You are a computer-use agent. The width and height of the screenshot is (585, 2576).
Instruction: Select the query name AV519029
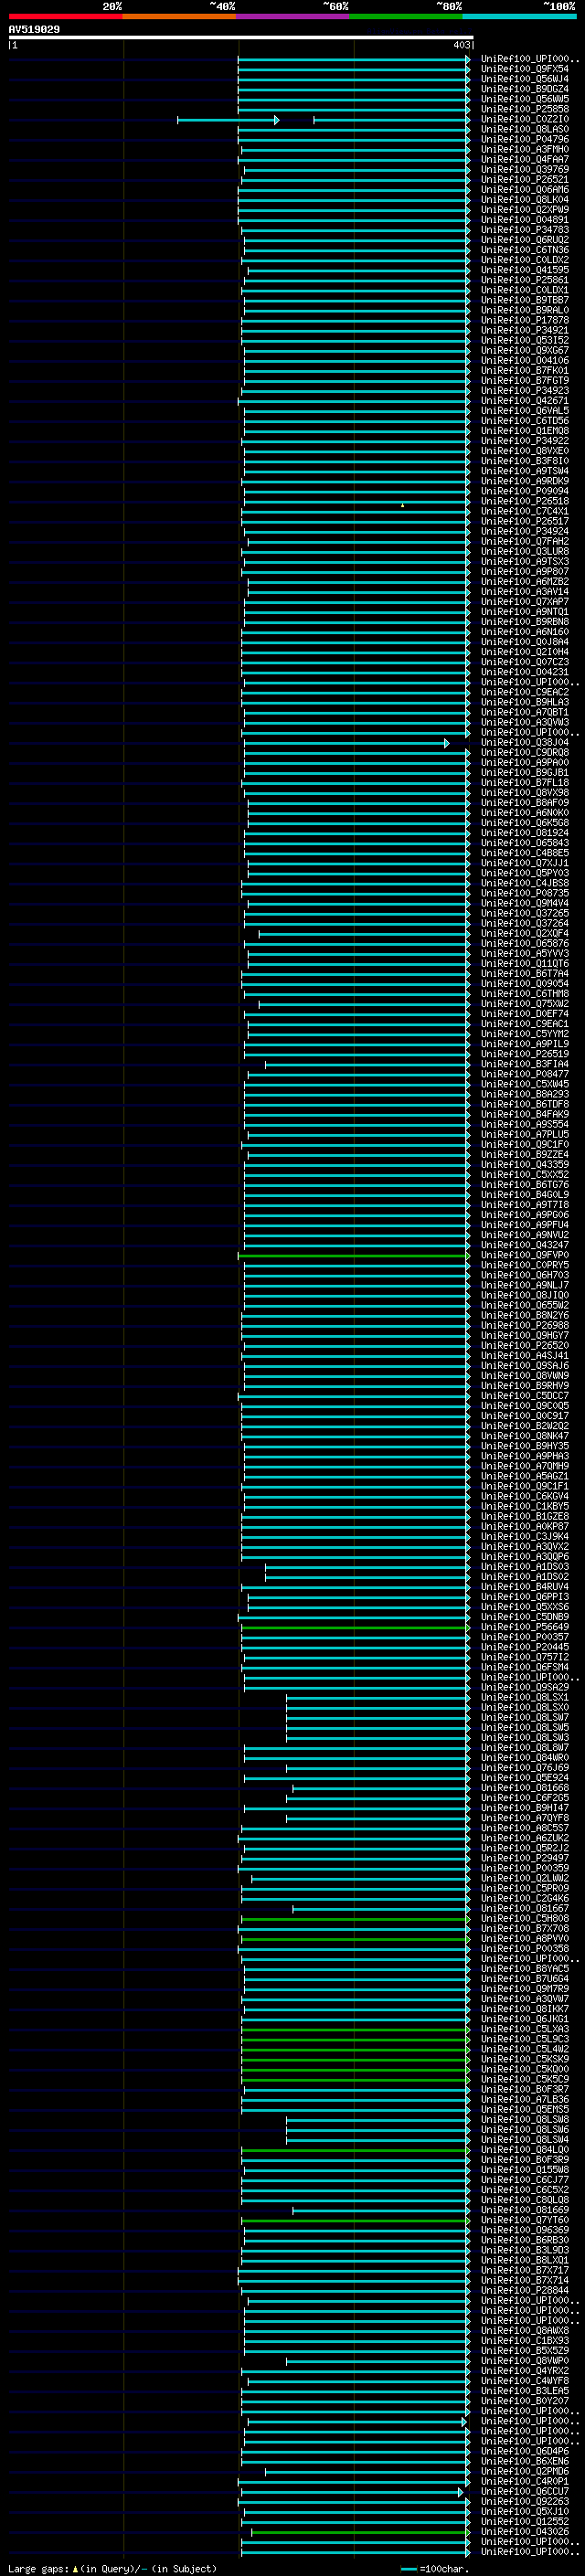coord(34,29)
